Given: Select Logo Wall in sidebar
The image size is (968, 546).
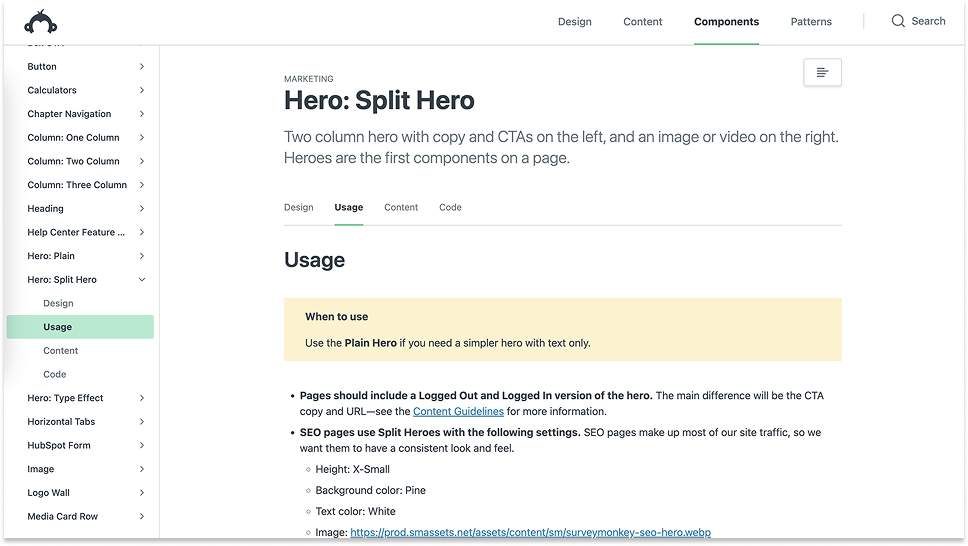Looking at the screenshot, I should [x=49, y=493].
